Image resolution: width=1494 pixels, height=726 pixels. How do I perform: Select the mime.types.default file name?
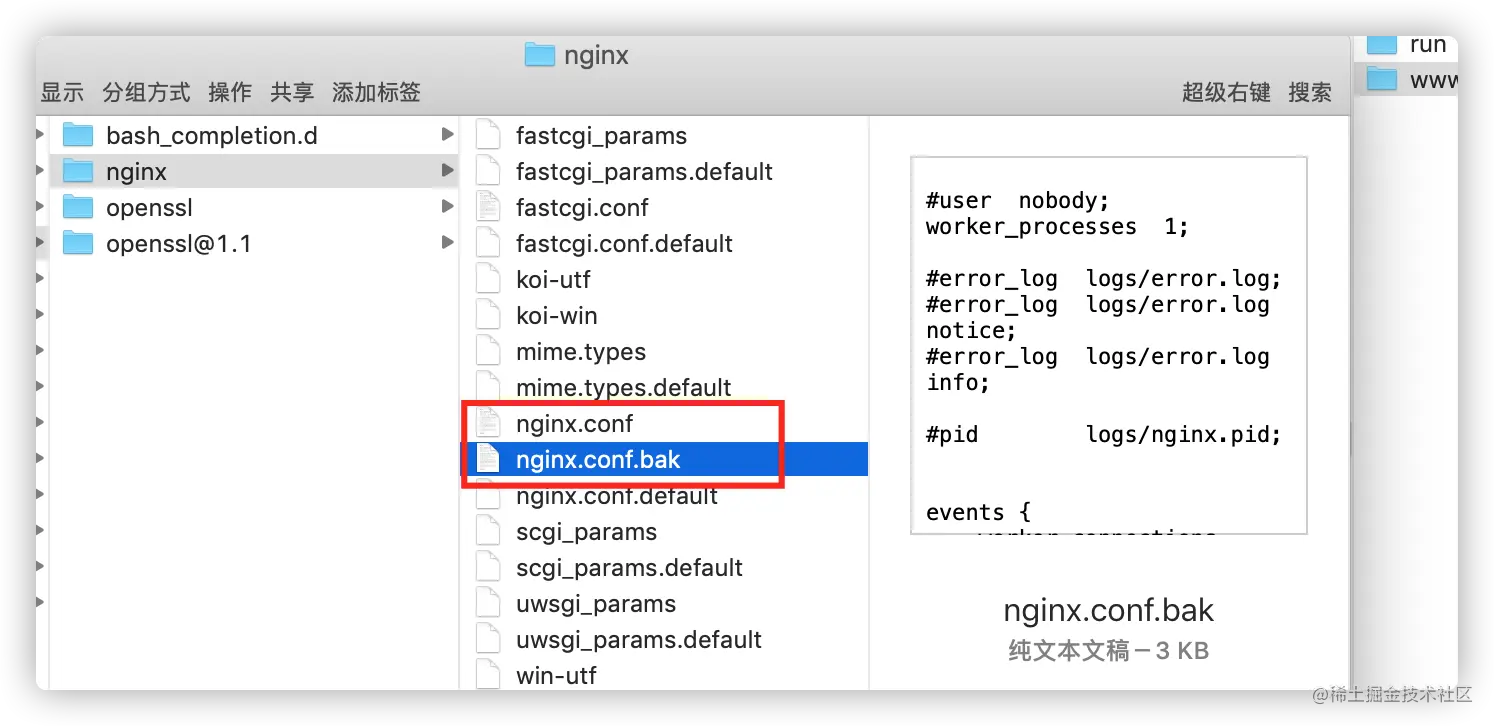point(623,387)
